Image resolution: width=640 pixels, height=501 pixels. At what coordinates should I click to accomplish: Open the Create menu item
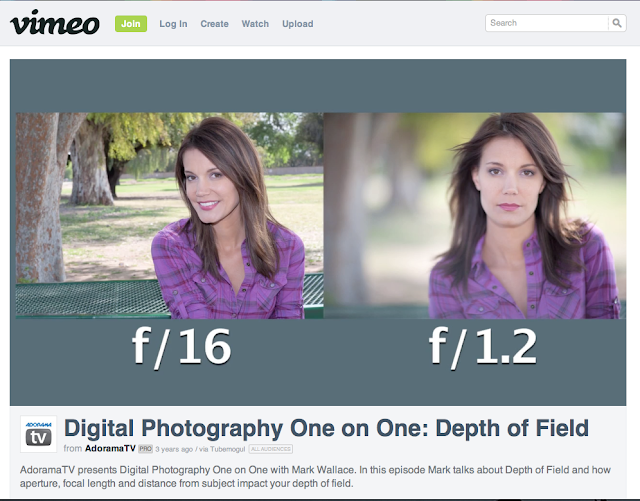(x=214, y=24)
